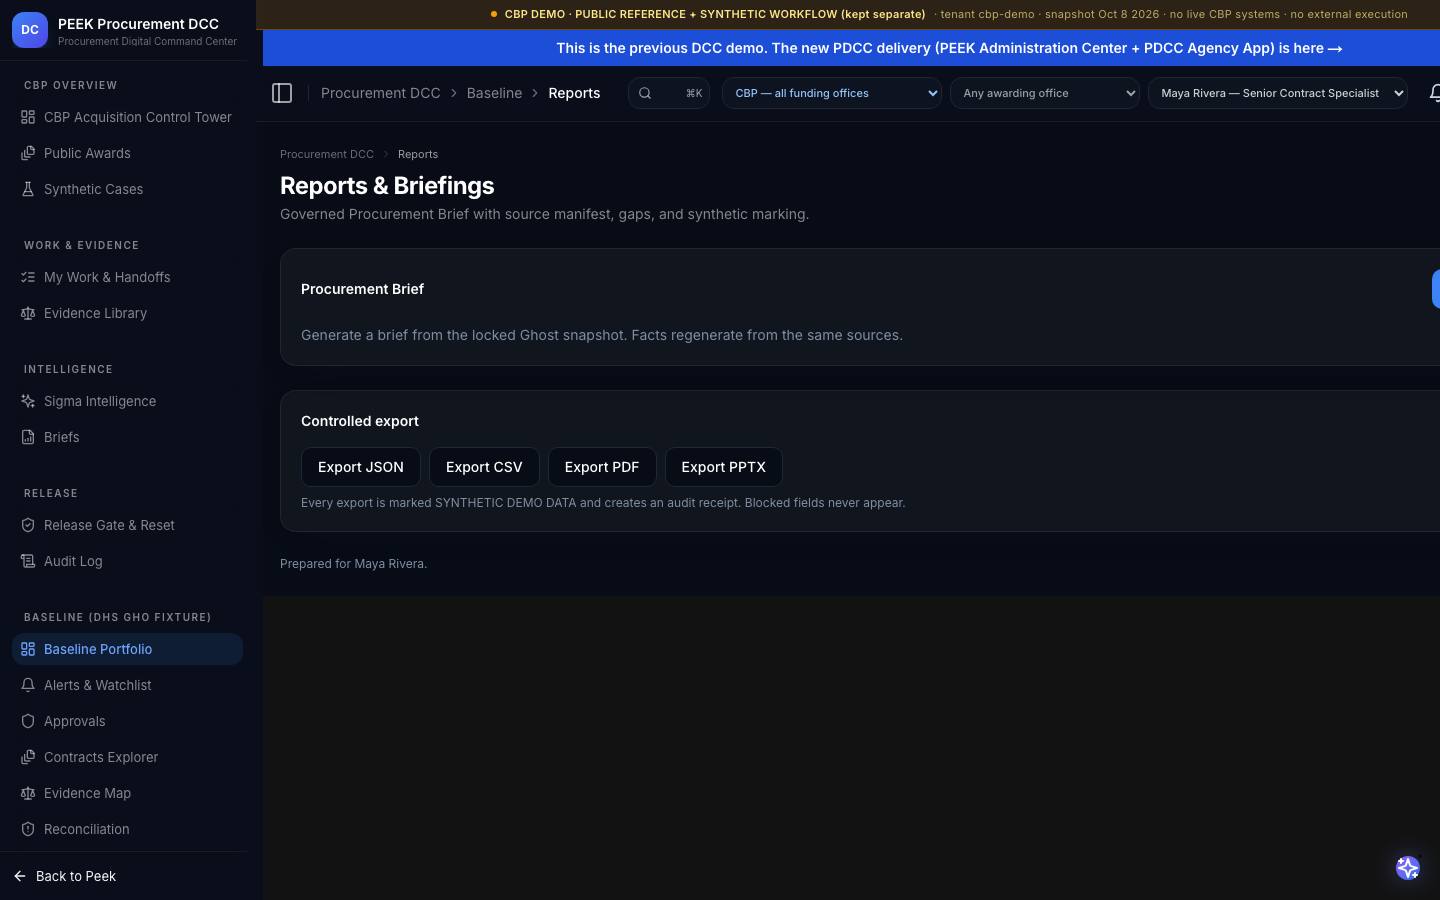Click the Evidence Map scales icon
Image resolution: width=1440 pixels, height=900 pixels.
[28, 793]
